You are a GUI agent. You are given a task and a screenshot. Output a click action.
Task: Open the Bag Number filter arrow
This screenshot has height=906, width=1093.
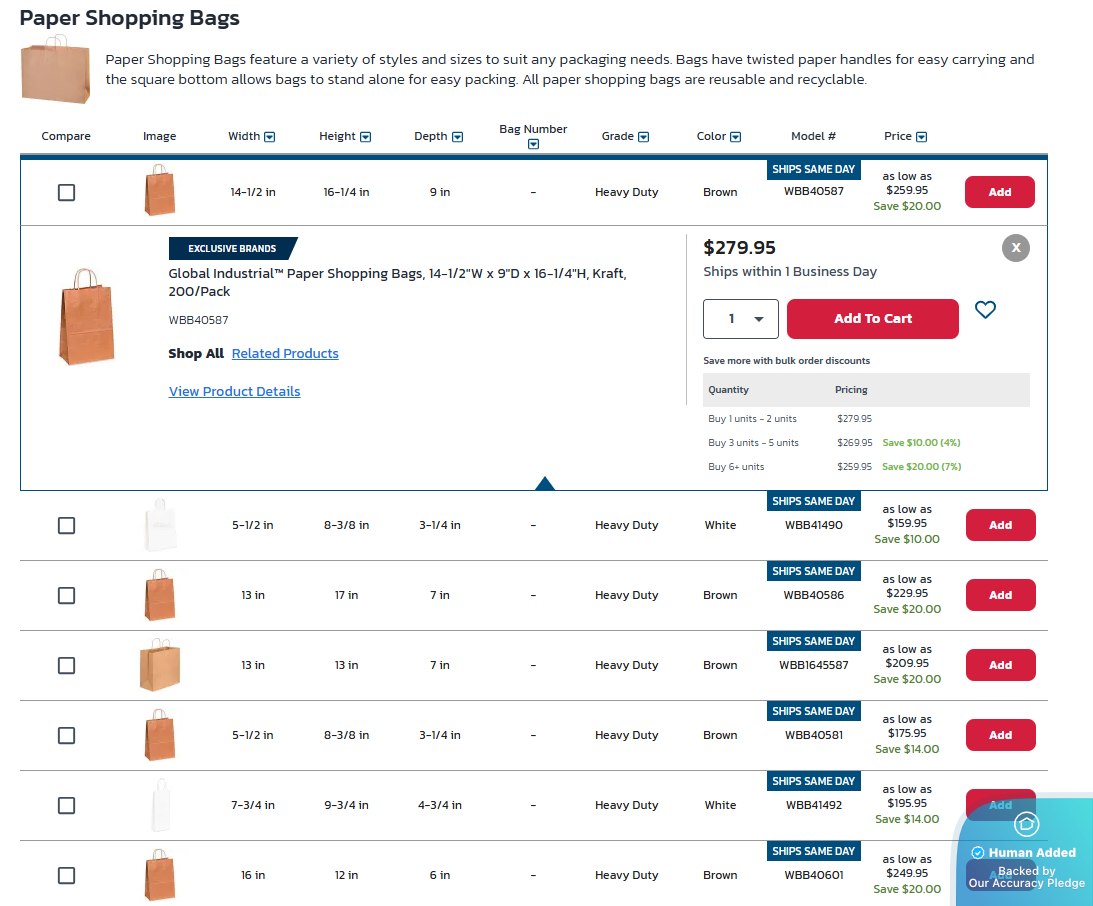tap(533, 144)
